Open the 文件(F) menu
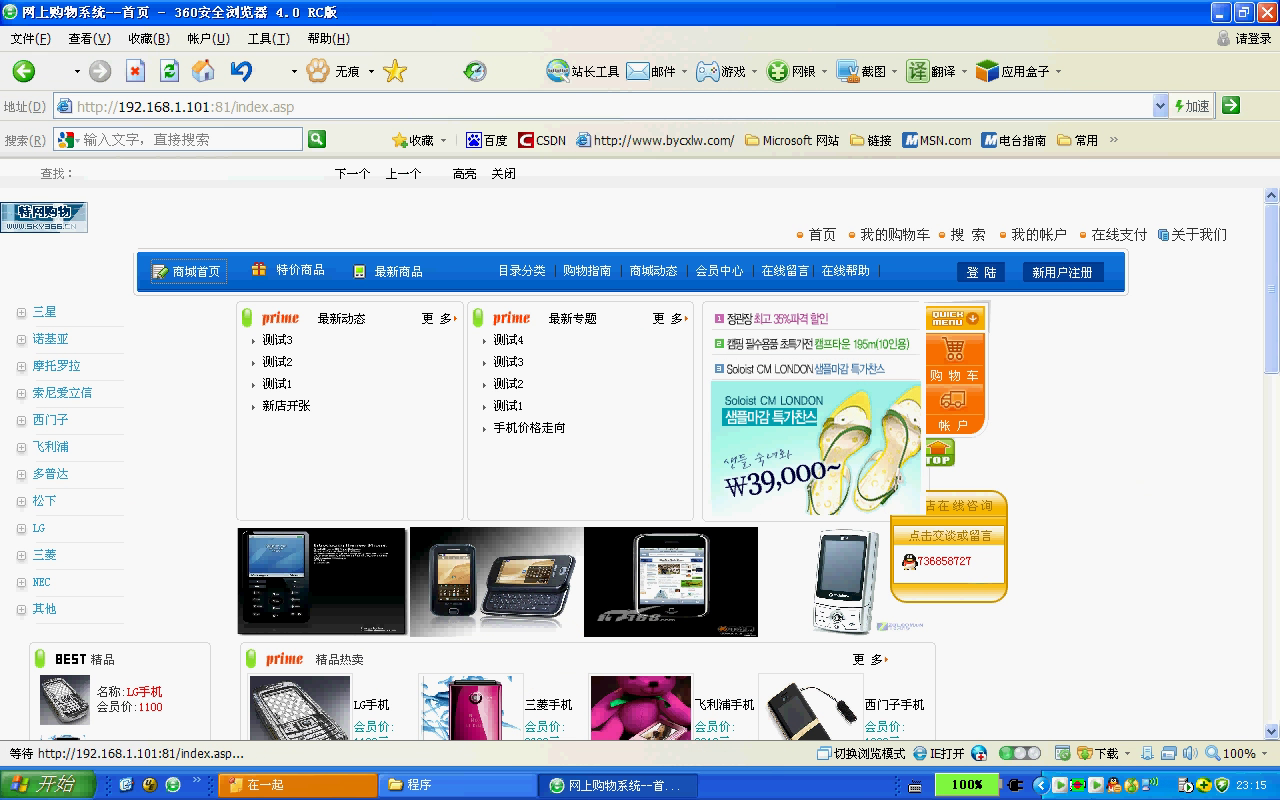The height and width of the screenshot is (800, 1280). tap(30, 38)
